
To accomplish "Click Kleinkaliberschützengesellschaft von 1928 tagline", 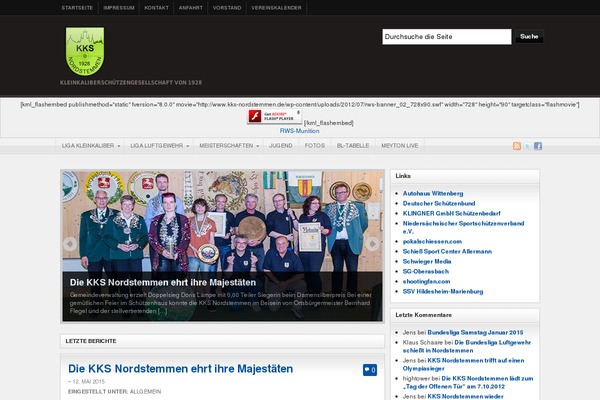I will click(x=131, y=83).
